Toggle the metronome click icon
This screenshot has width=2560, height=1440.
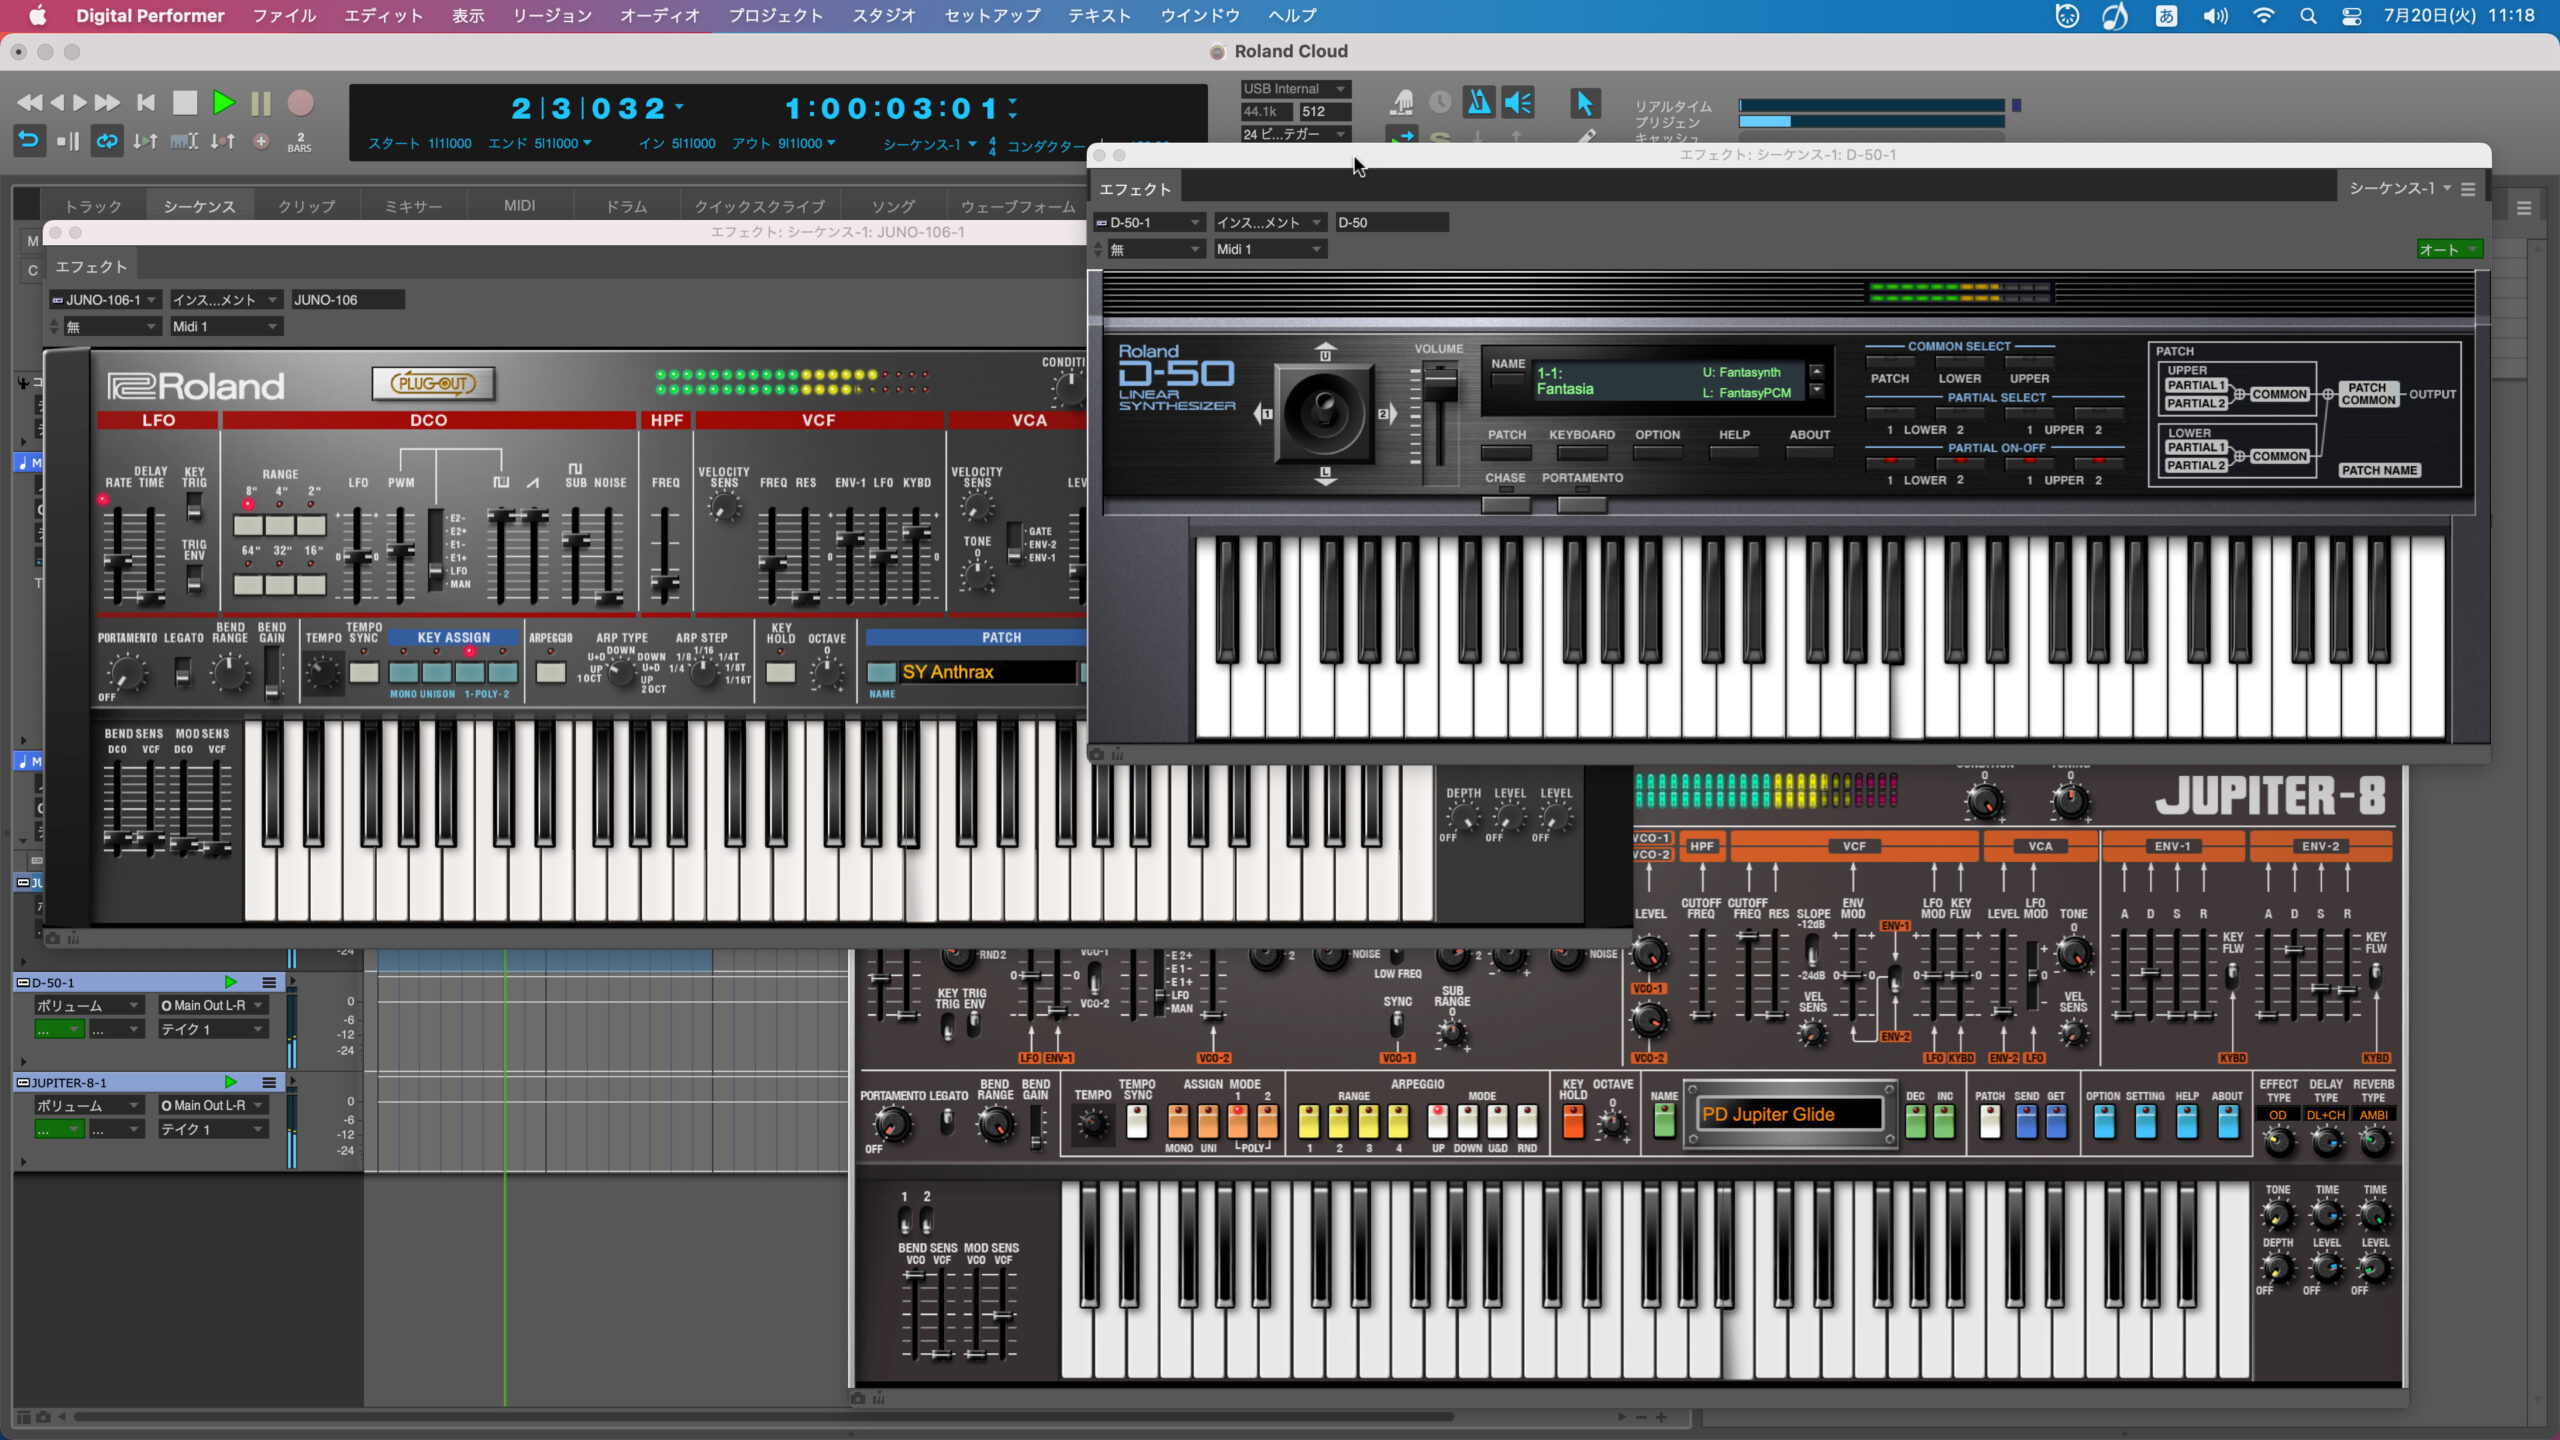[x=1478, y=102]
